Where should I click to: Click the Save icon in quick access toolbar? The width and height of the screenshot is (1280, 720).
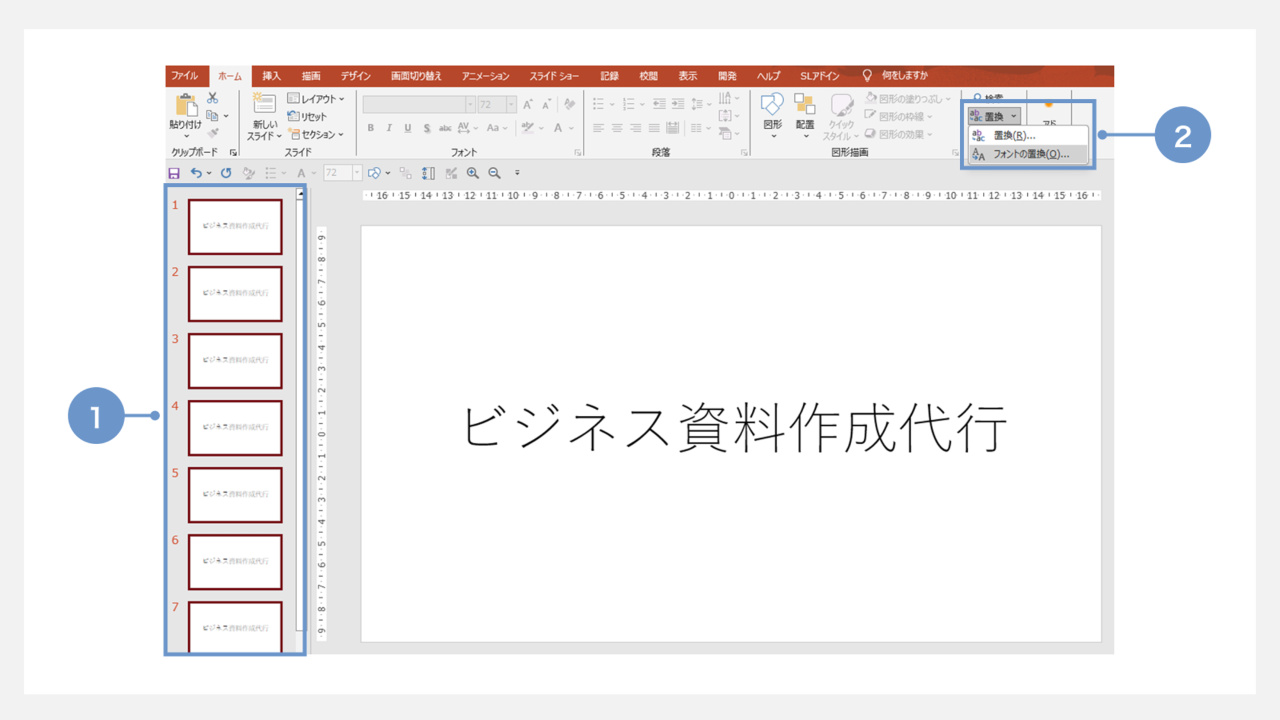tap(174, 173)
